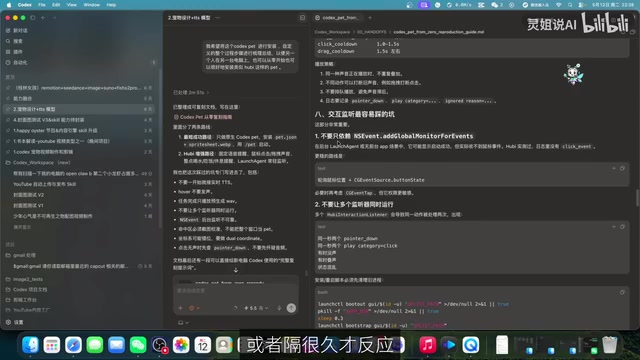Go back with the left arrow
This screenshot has width=640, height=360.
coord(43,18)
